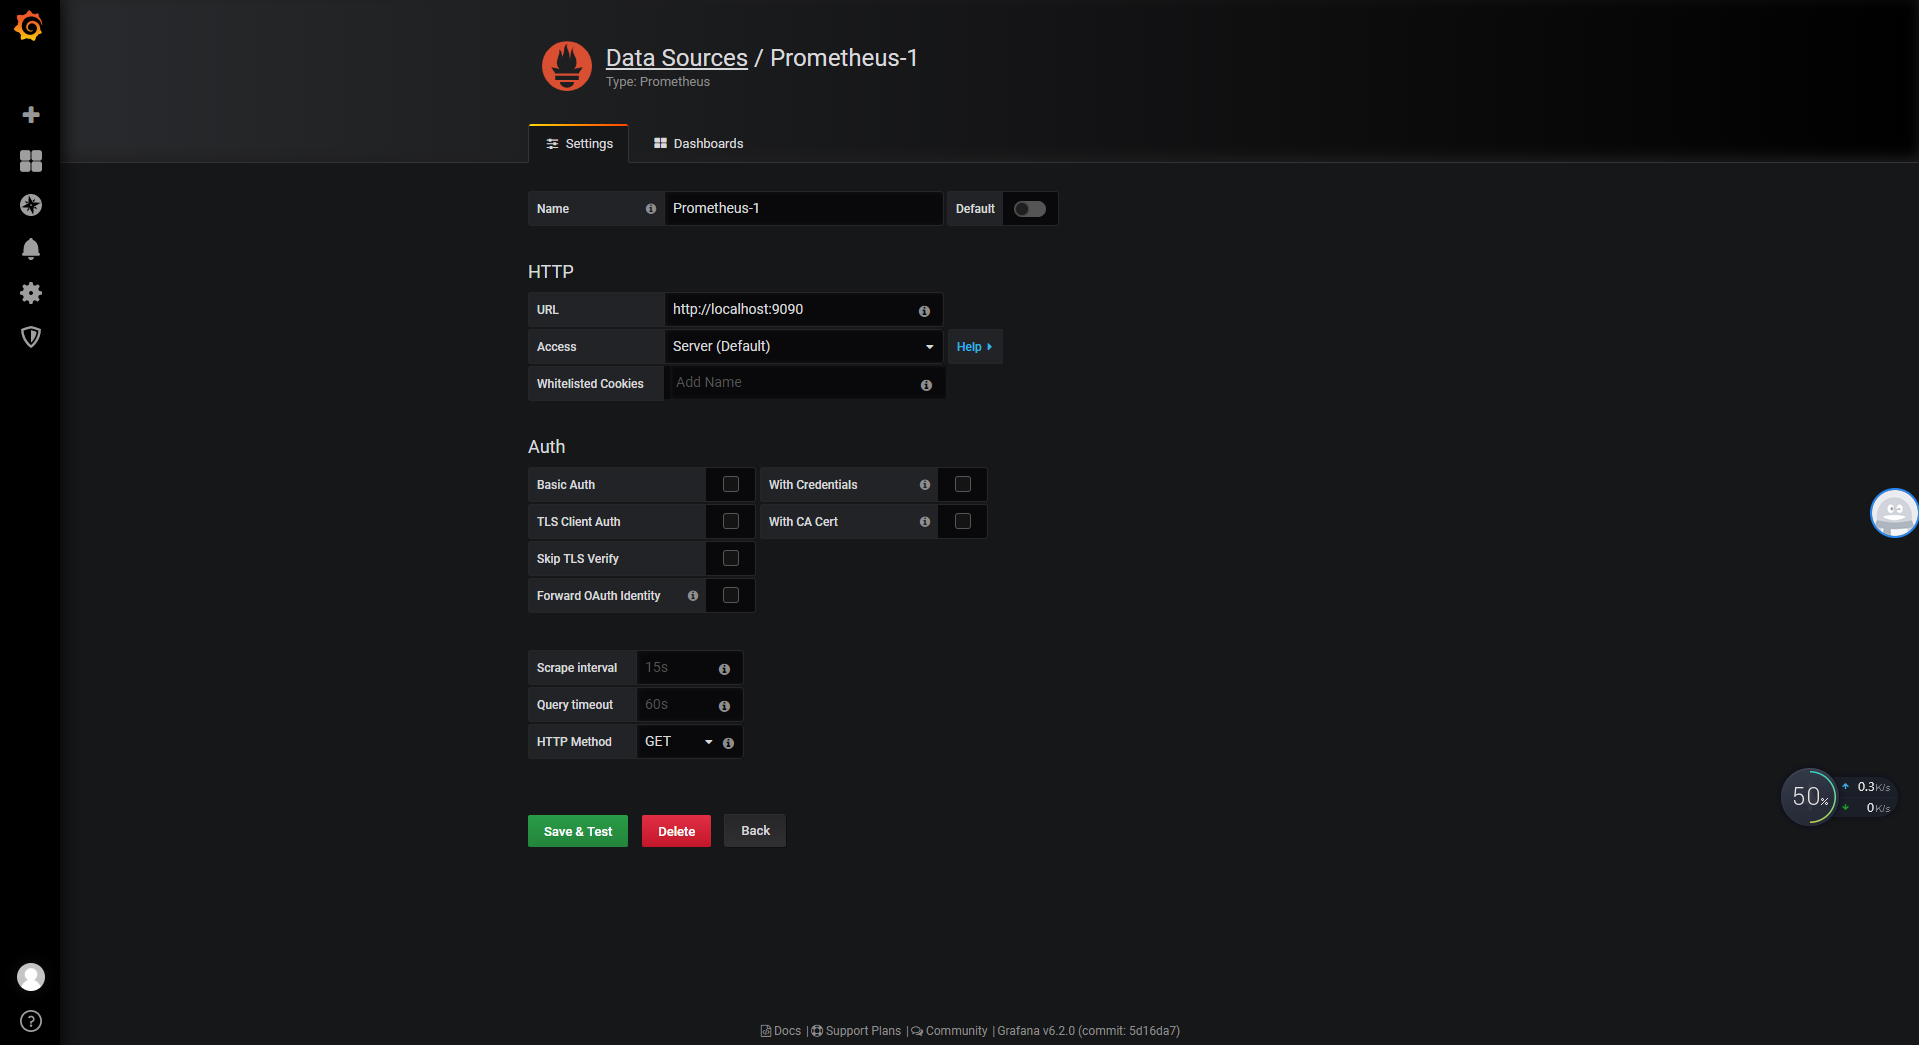The image size is (1919, 1045).
Task: Click the info icon beside Name label
Action: [651, 209]
